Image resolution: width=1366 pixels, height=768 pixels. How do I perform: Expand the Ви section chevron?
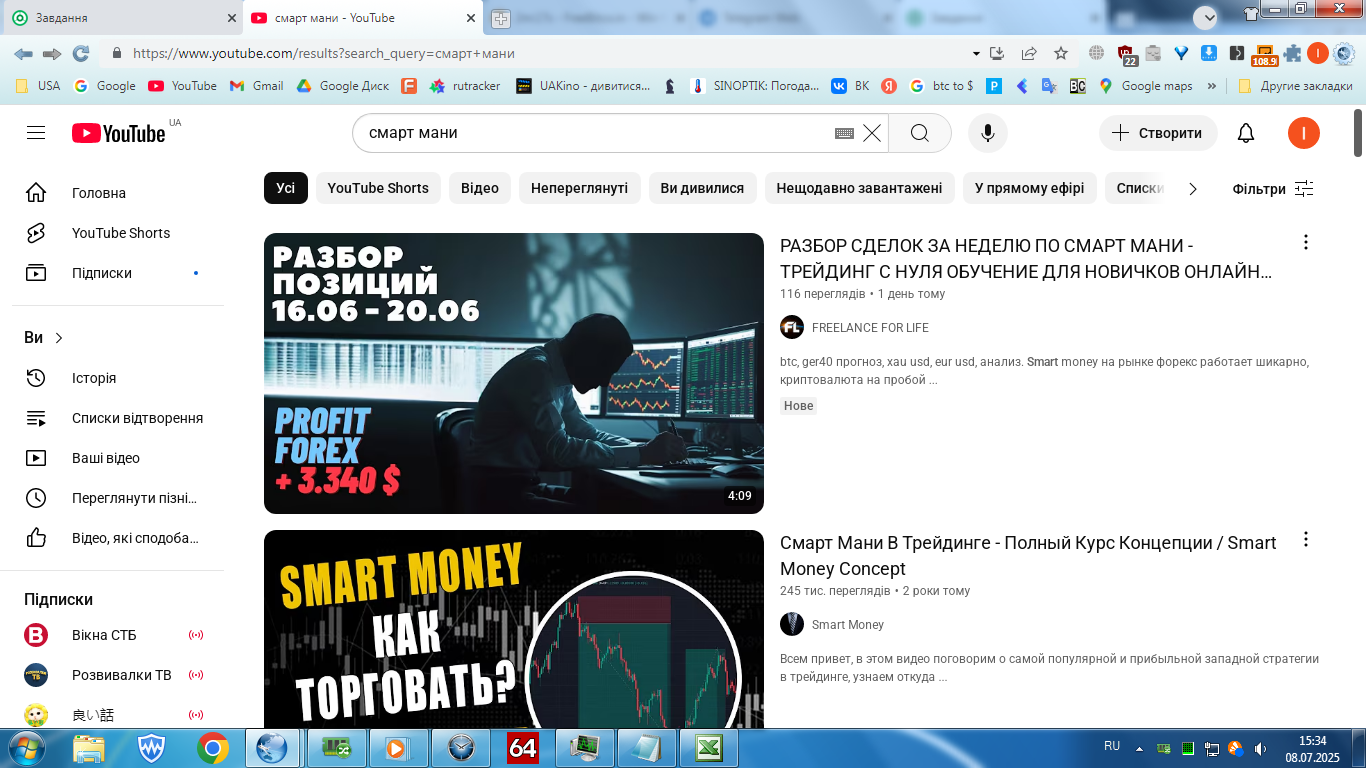click(x=59, y=338)
